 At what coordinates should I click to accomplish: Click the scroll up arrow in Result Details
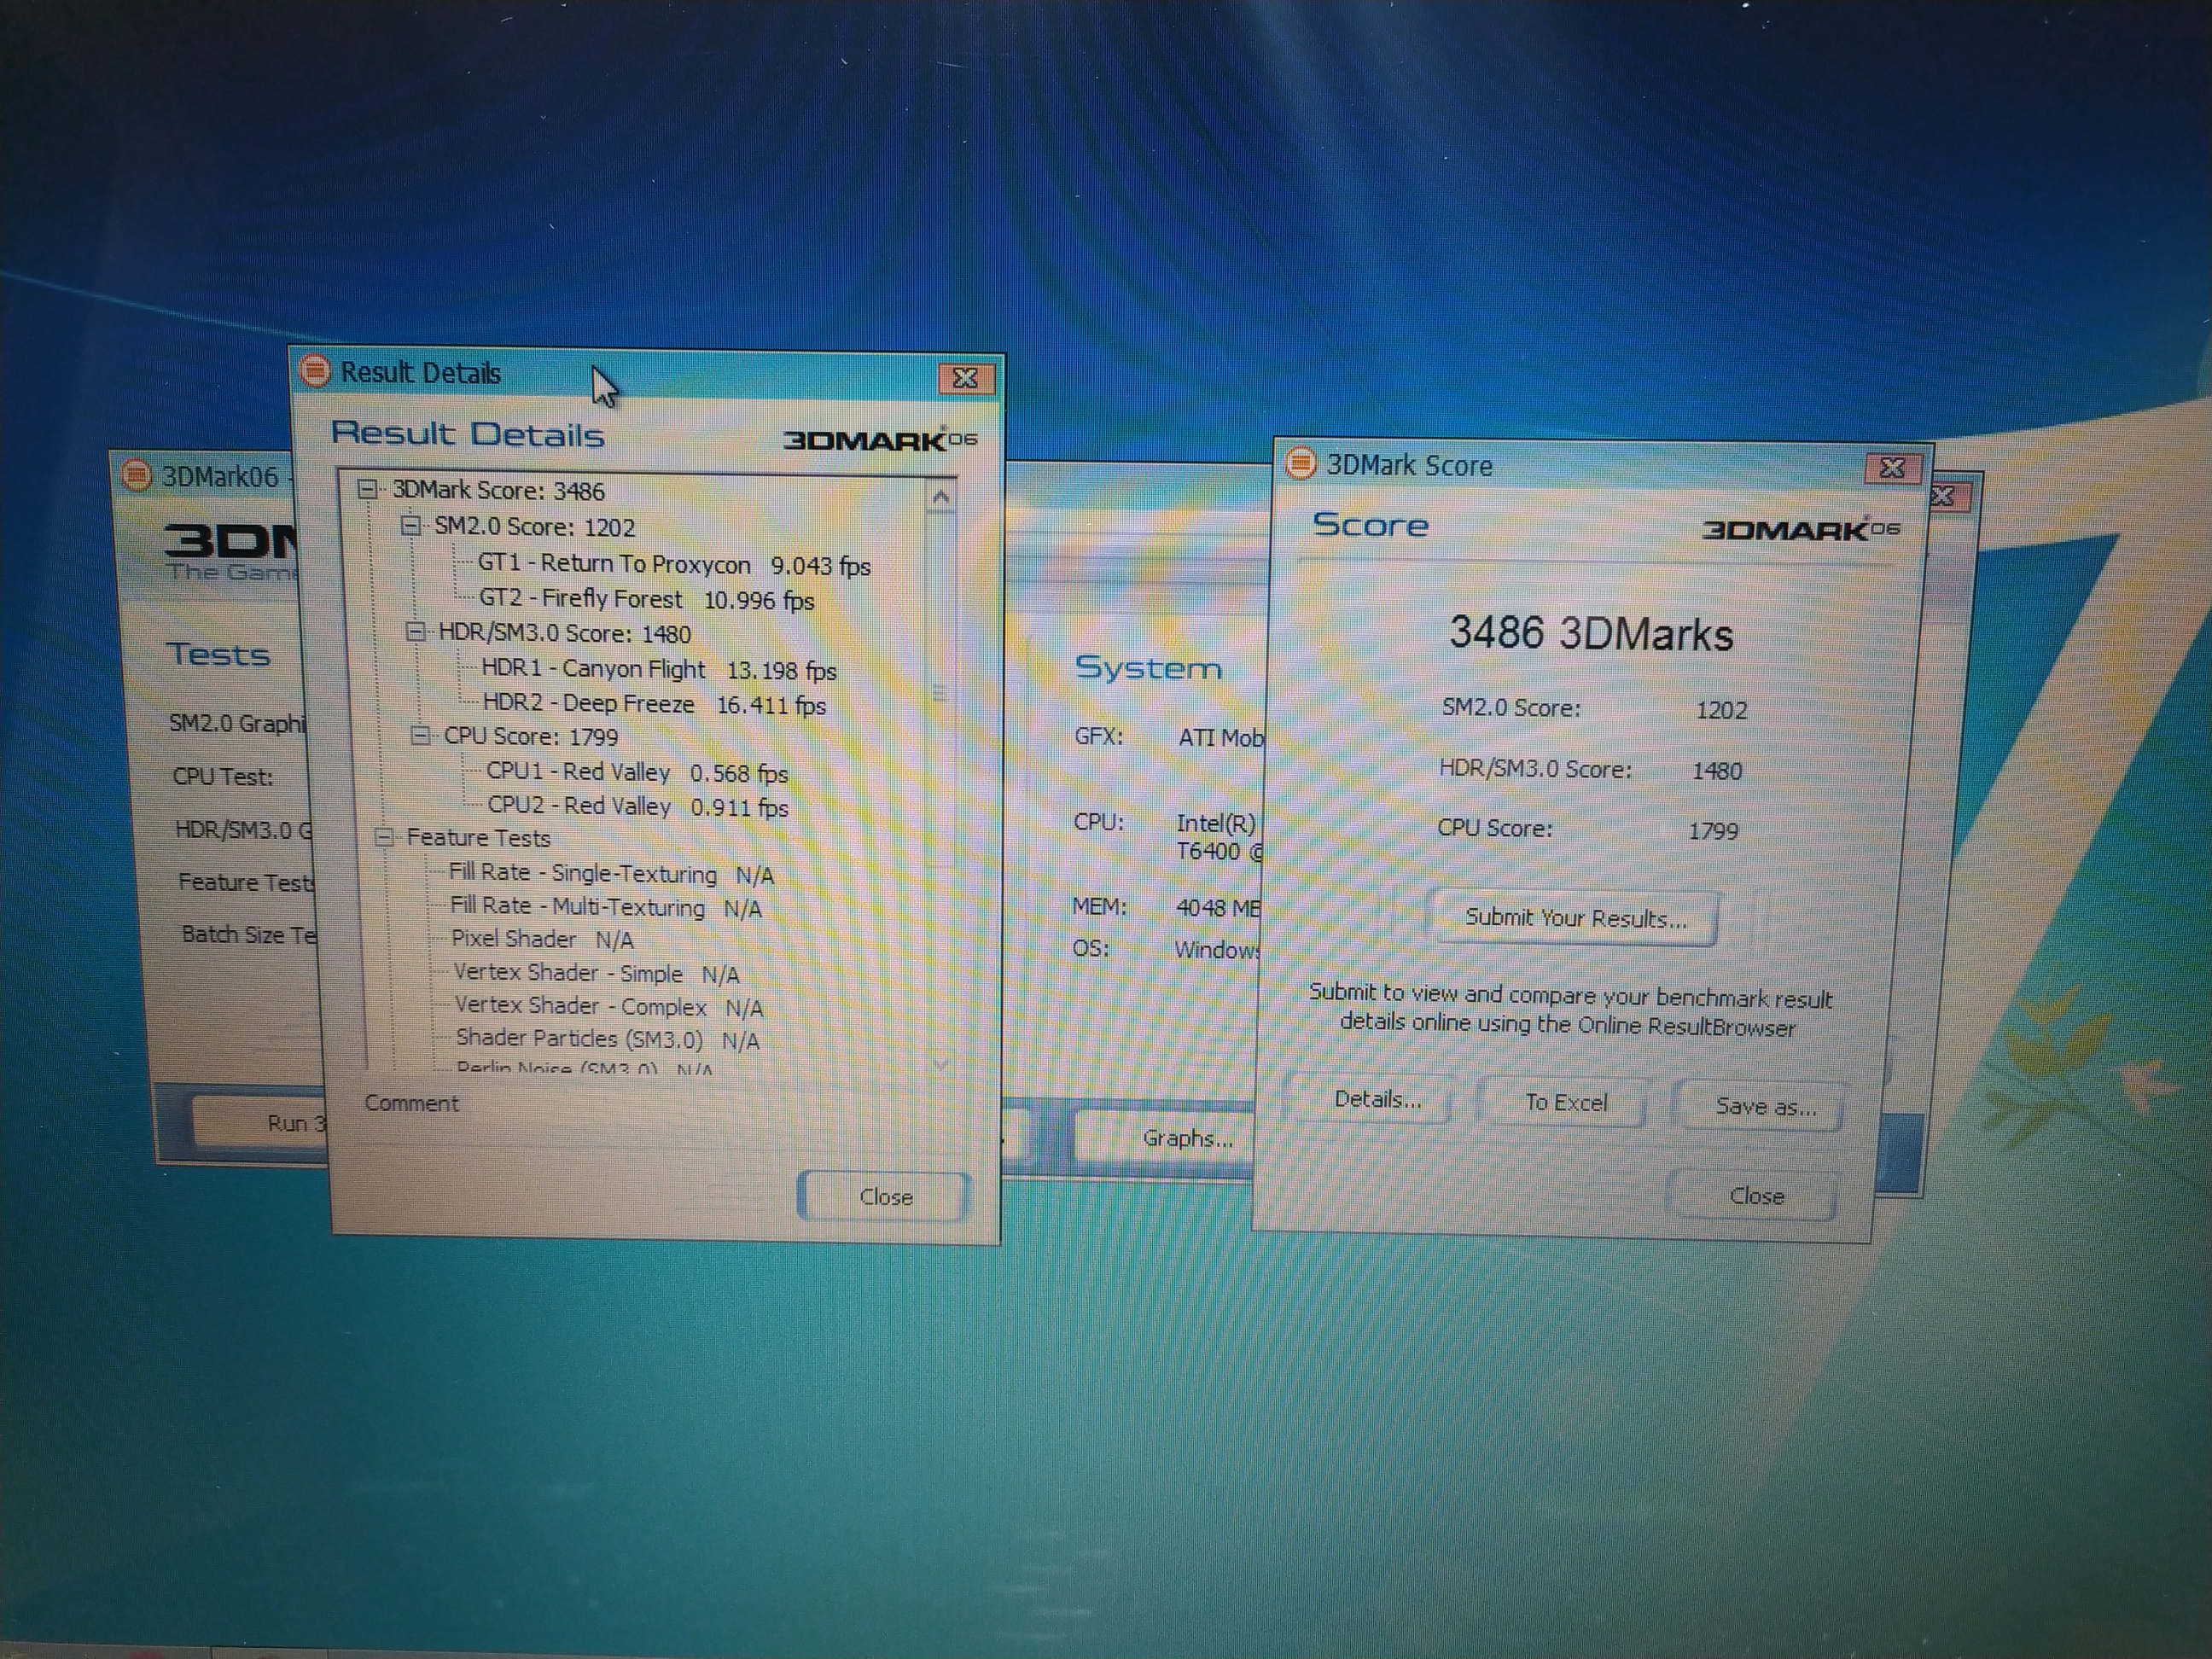point(940,497)
